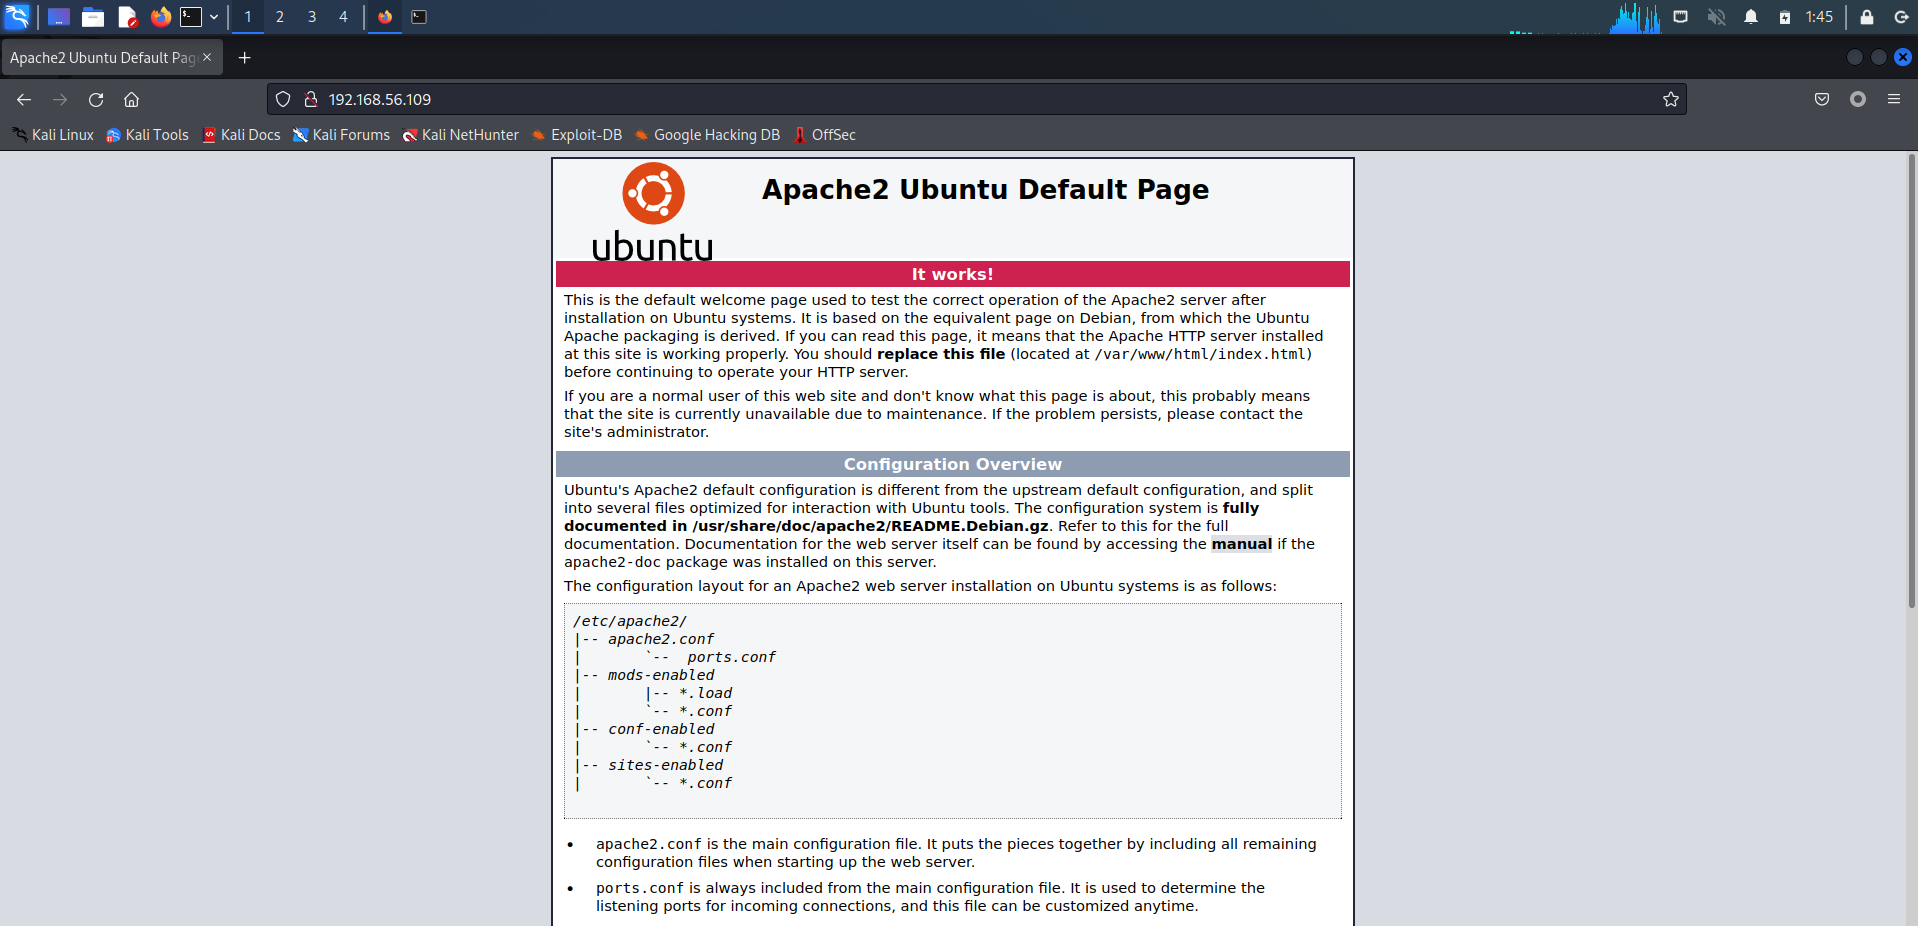The width and height of the screenshot is (1918, 926).
Task: Open the Kali Linux bookmark
Action: pos(53,135)
